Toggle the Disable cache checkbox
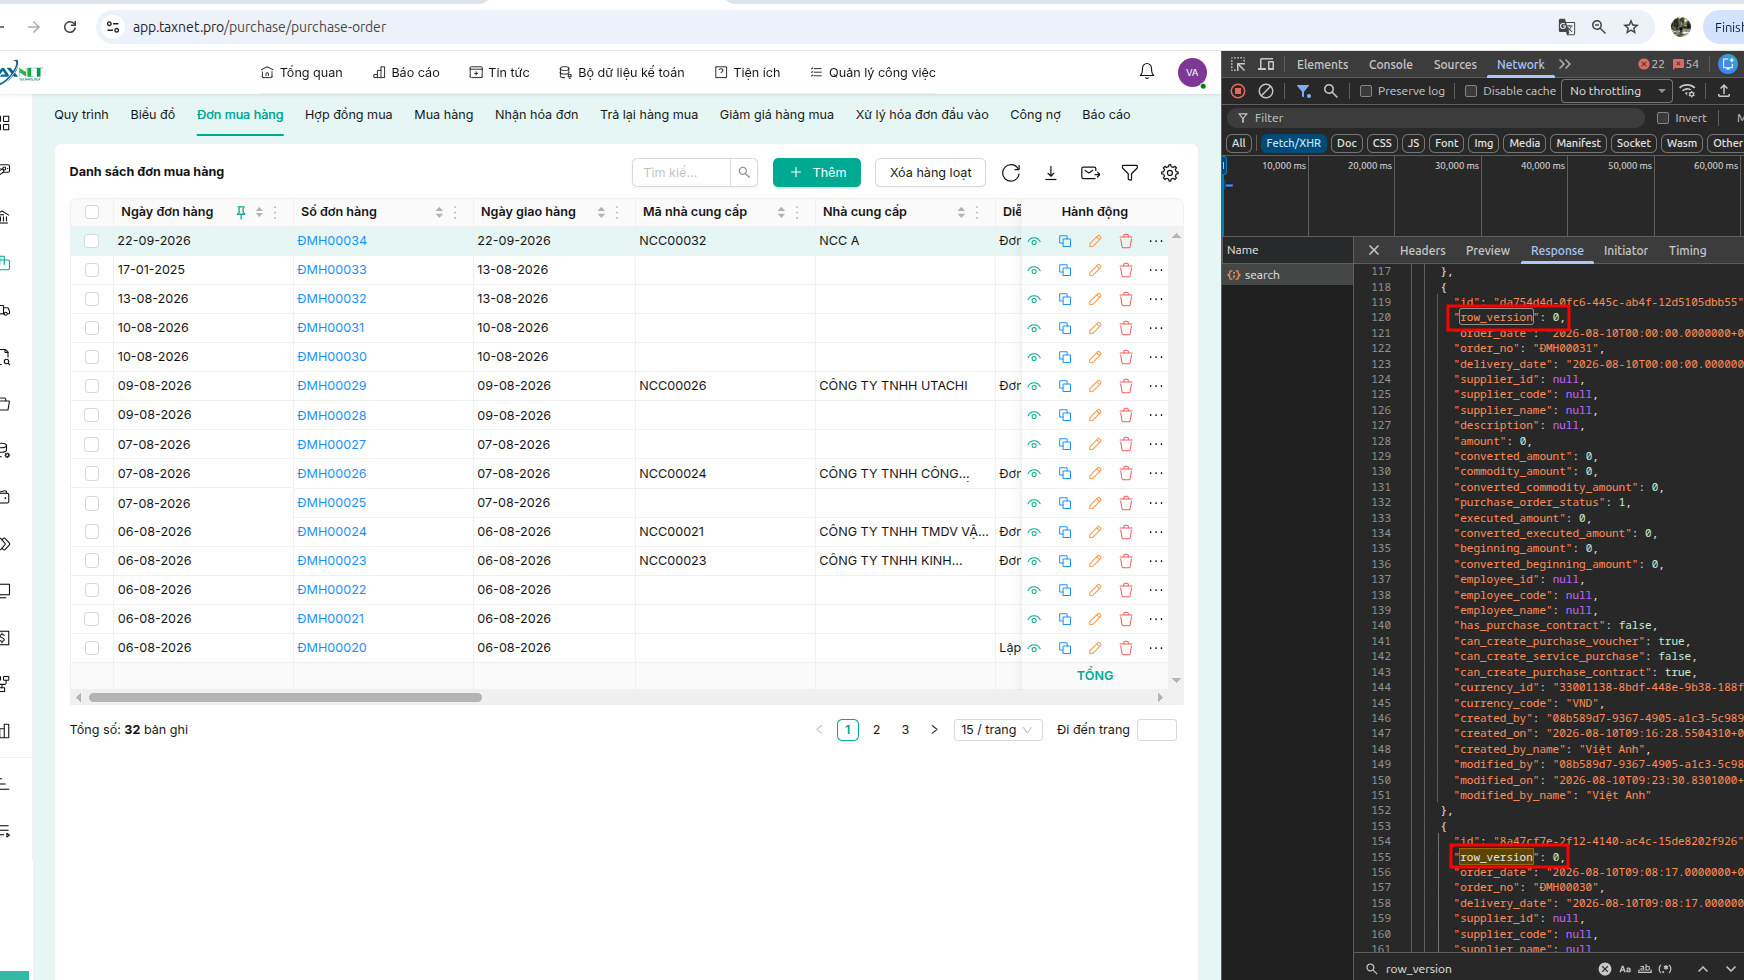This screenshot has height=980, width=1744. [1471, 91]
